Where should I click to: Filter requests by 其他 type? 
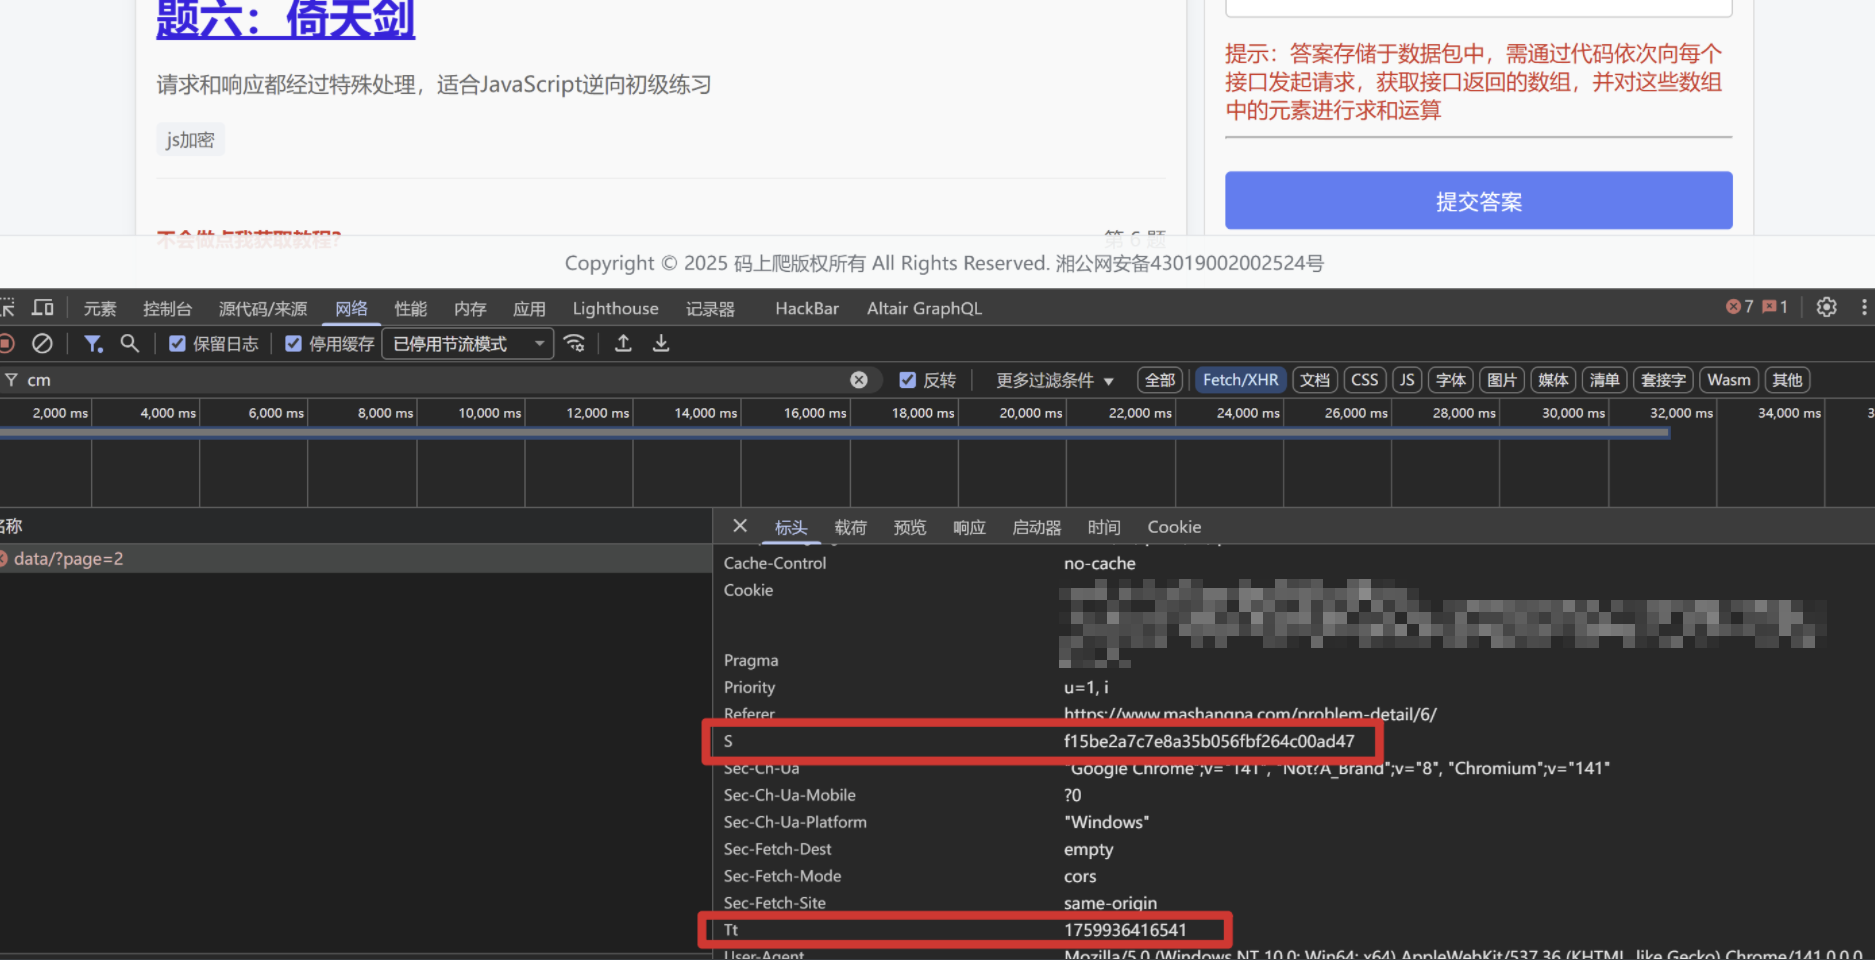point(1787,380)
